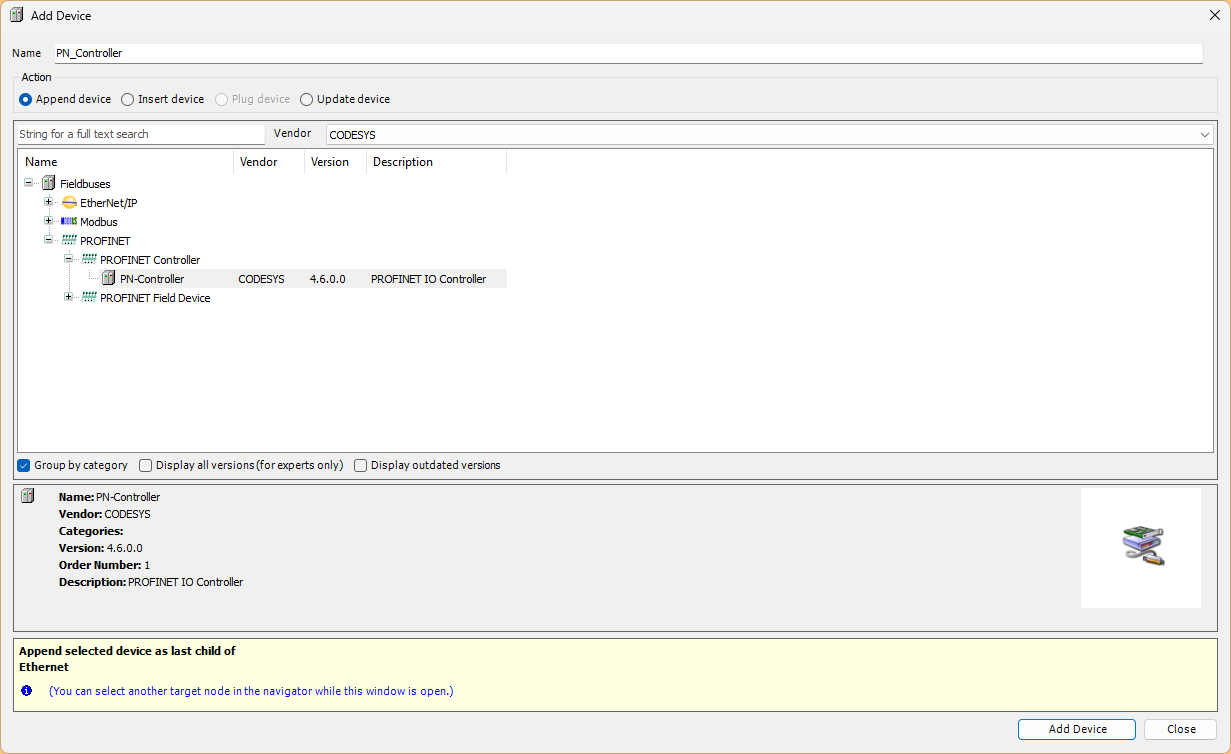The width and height of the screenshot is (1231, 754).
Task: Click the Add Device button
Action: click(1077, 729)
